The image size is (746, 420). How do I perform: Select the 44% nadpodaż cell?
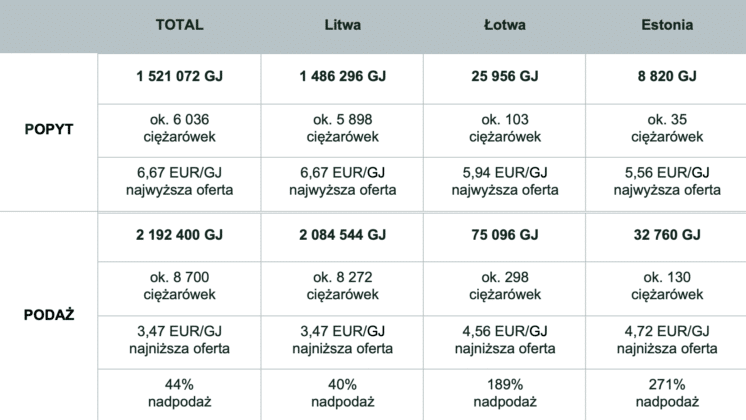(179, 395)
